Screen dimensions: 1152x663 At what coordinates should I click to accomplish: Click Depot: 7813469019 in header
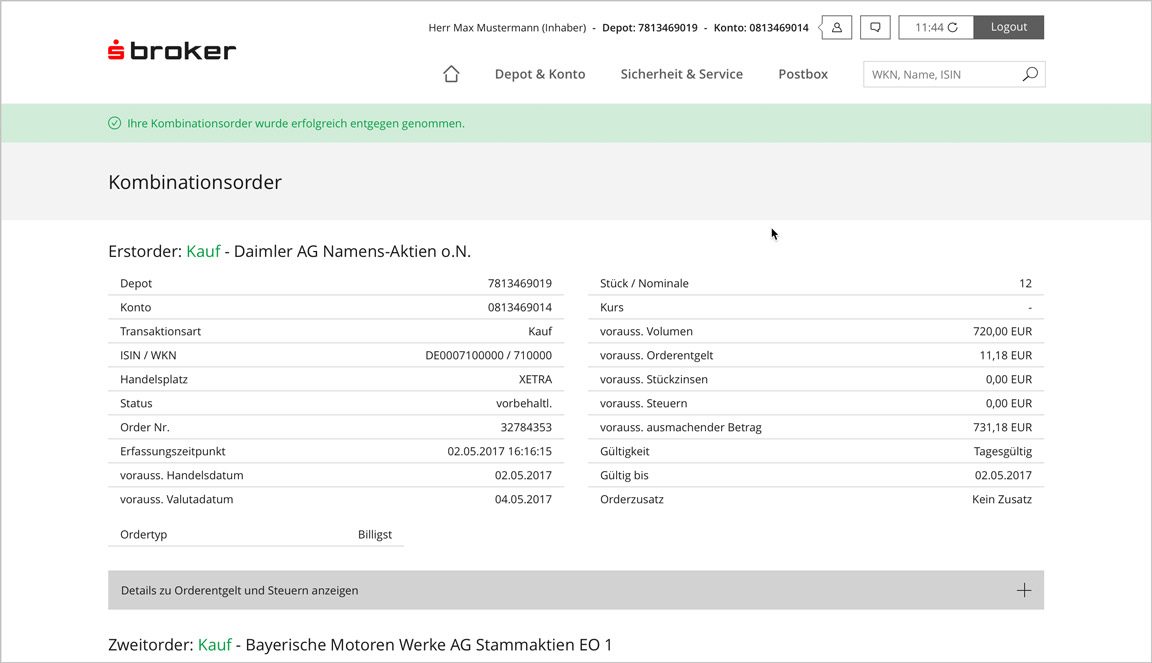[649, 28]
